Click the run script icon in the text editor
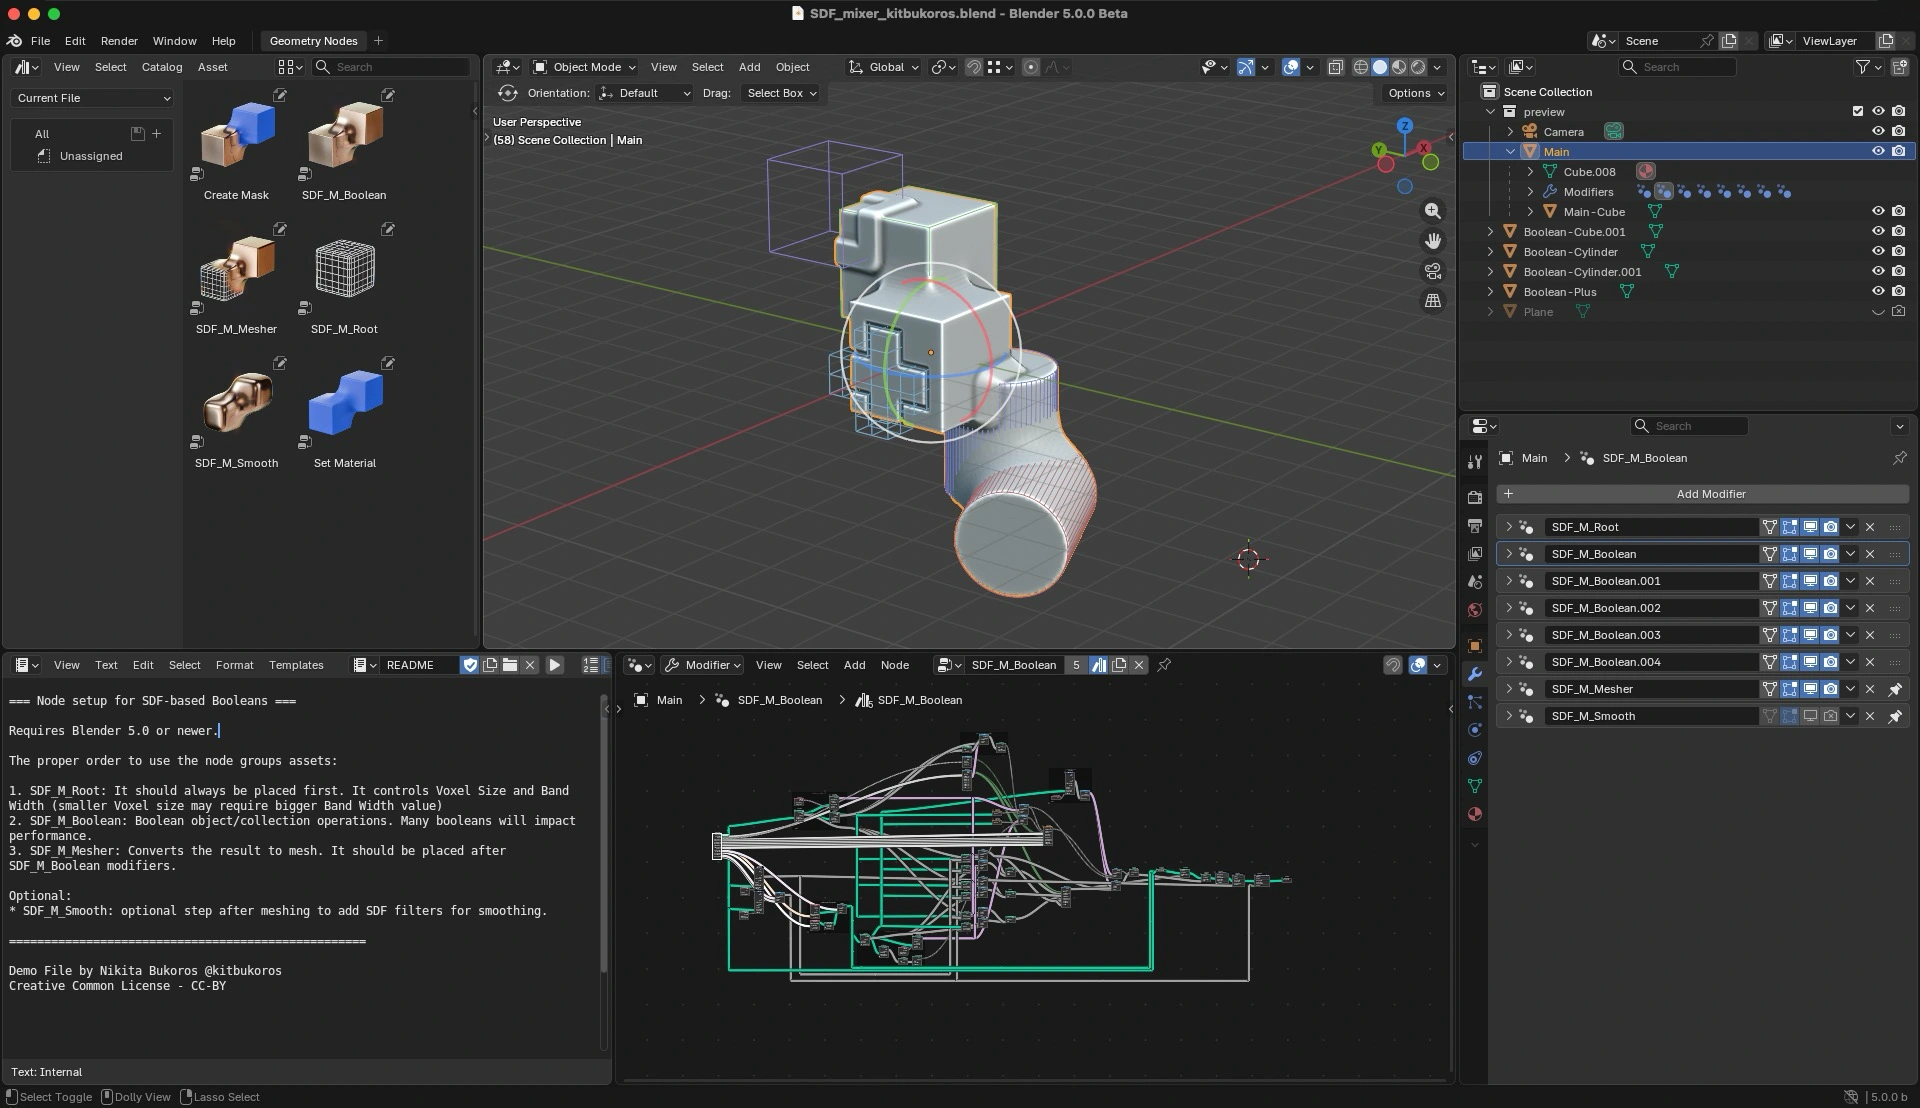 click(x=555, y=664)
